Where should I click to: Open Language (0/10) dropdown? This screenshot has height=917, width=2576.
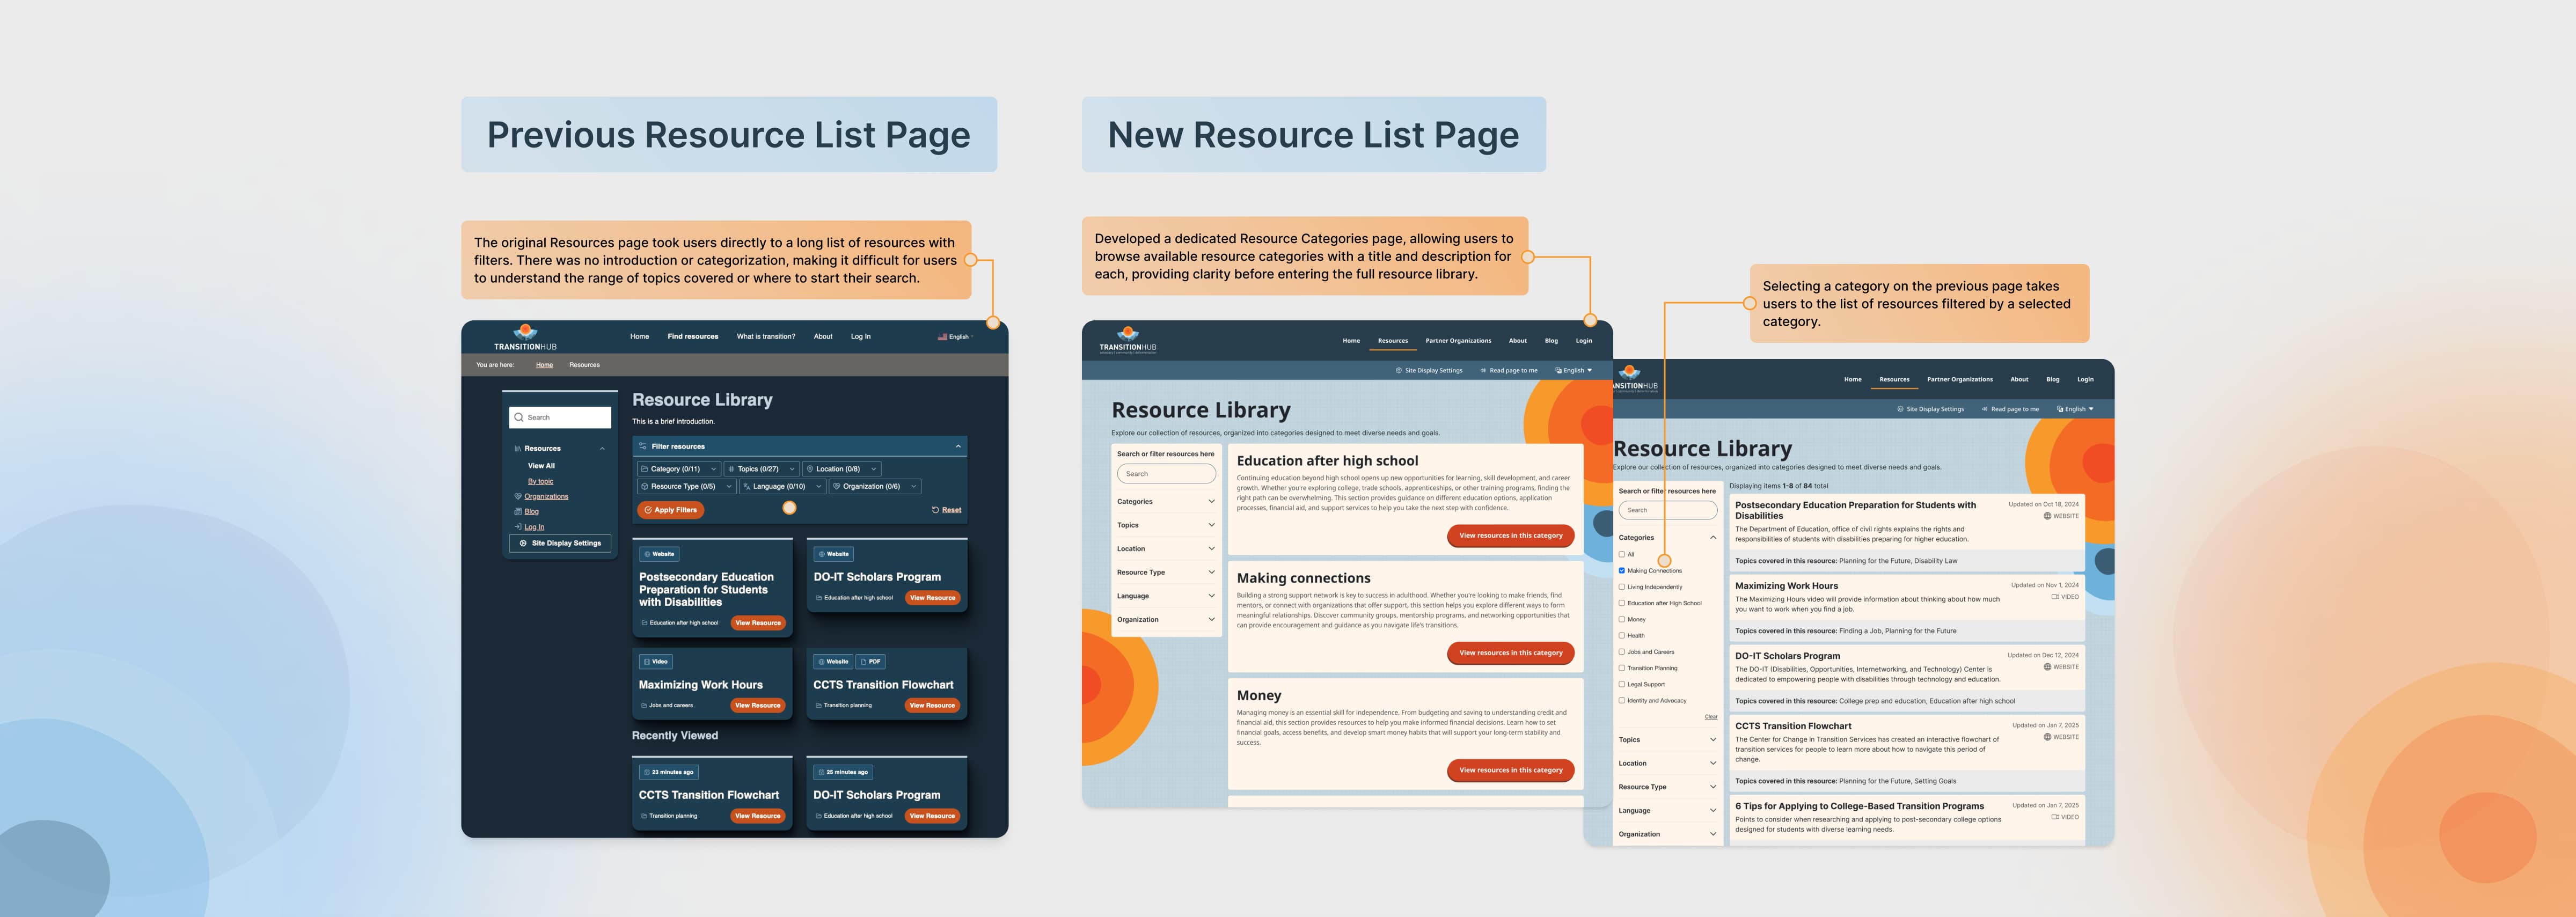[782, 486]
